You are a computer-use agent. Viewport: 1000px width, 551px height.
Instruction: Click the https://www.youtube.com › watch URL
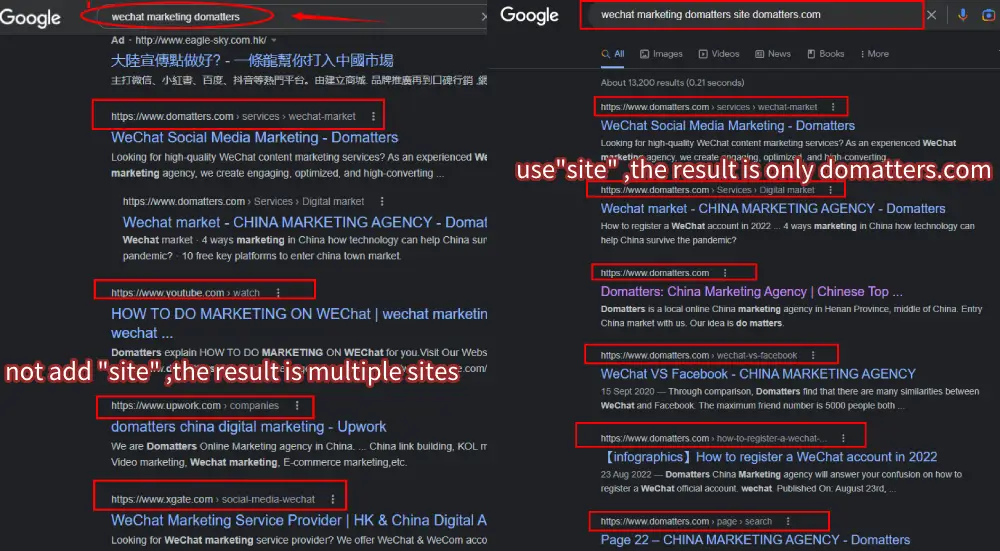[x=186, y=293]
